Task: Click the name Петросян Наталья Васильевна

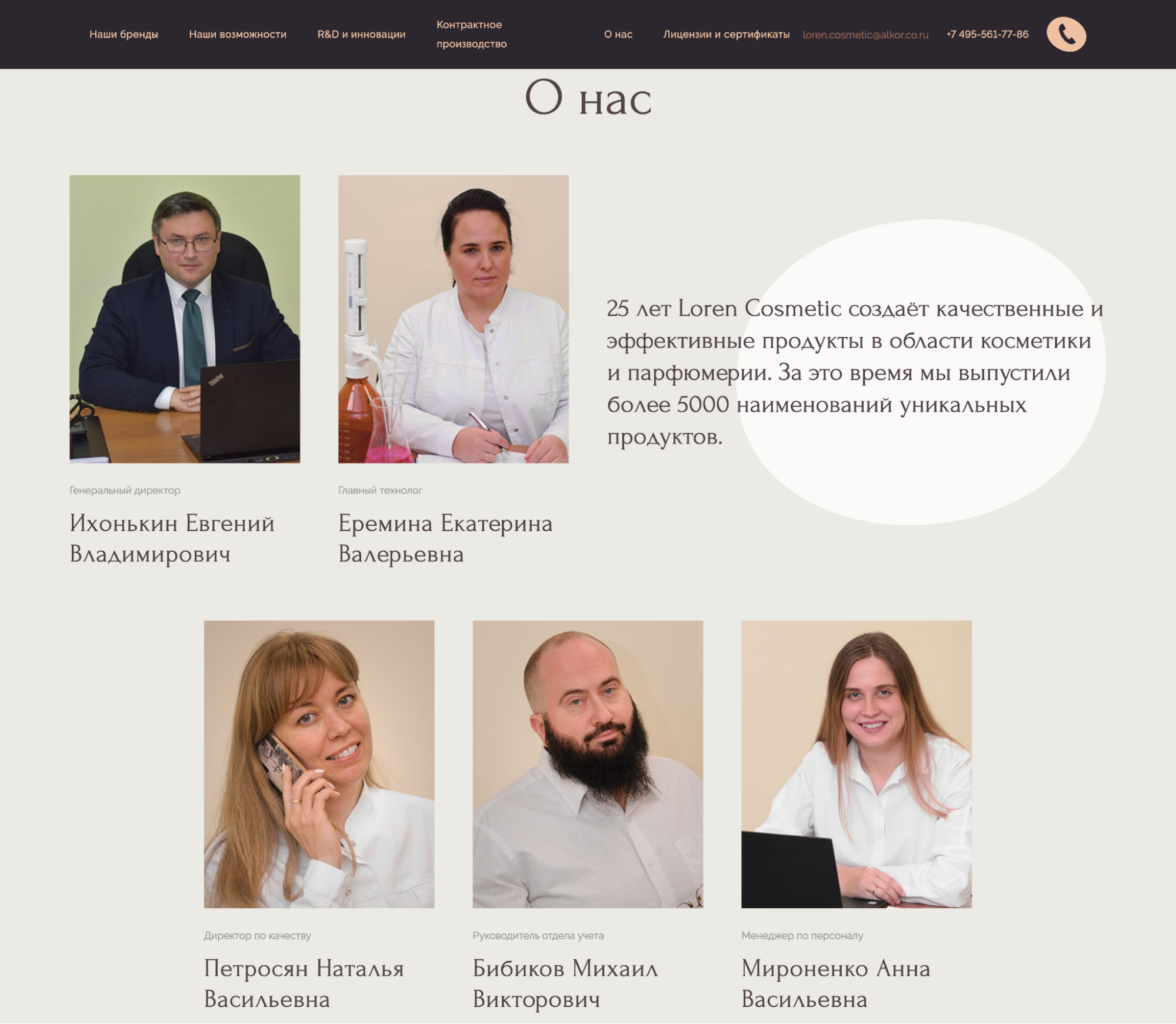Action: (x=304, y=983)
